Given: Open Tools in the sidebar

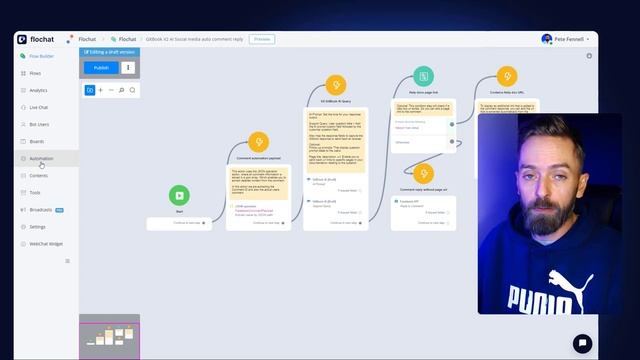Looking at the screenshot, I should click(31, 193).
